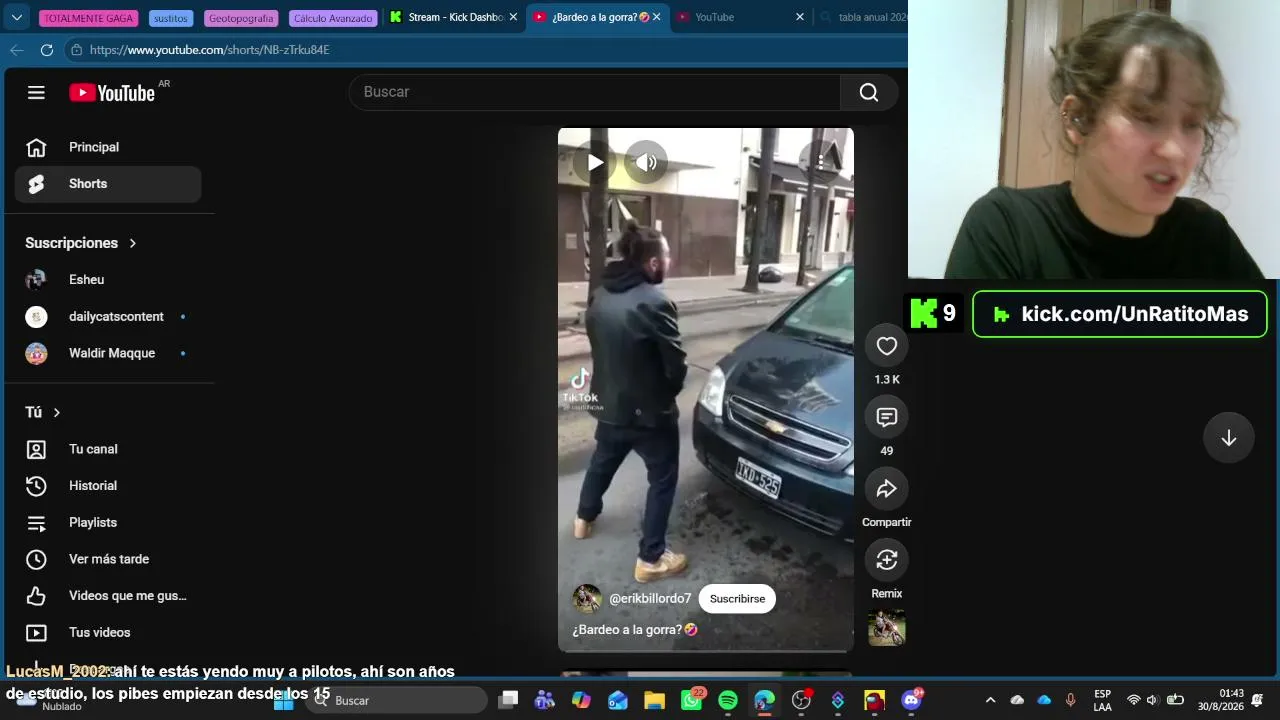Expand the Tú section
The height and width of the screenshot is (720, 1280).
click(x=43, y=412)
